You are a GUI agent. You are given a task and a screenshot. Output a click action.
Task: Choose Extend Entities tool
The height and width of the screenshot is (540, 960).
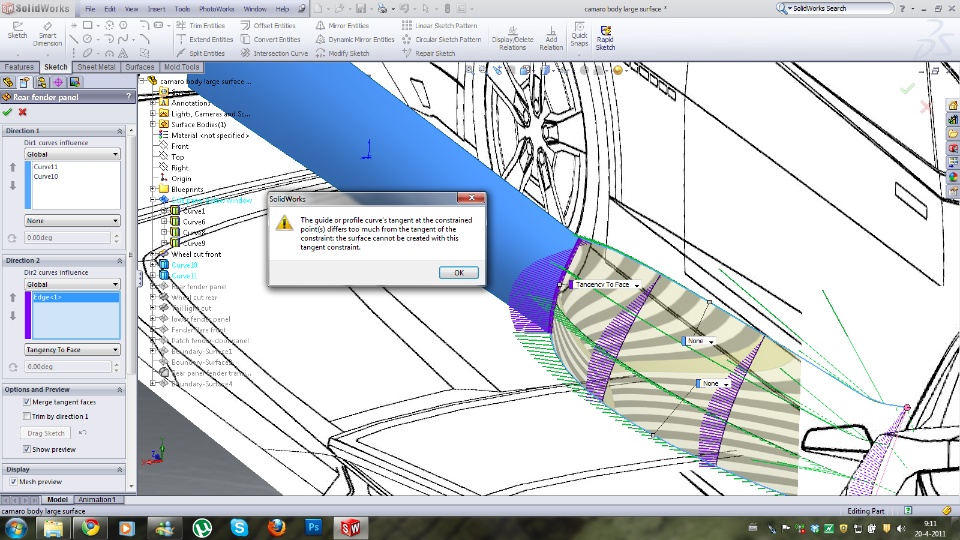(204, 39)
